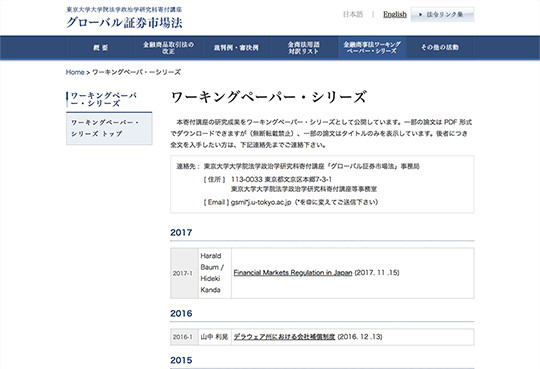
Task: Click the arrow icon in 法令リンク集 button
Action: click(x=420, y=14)
